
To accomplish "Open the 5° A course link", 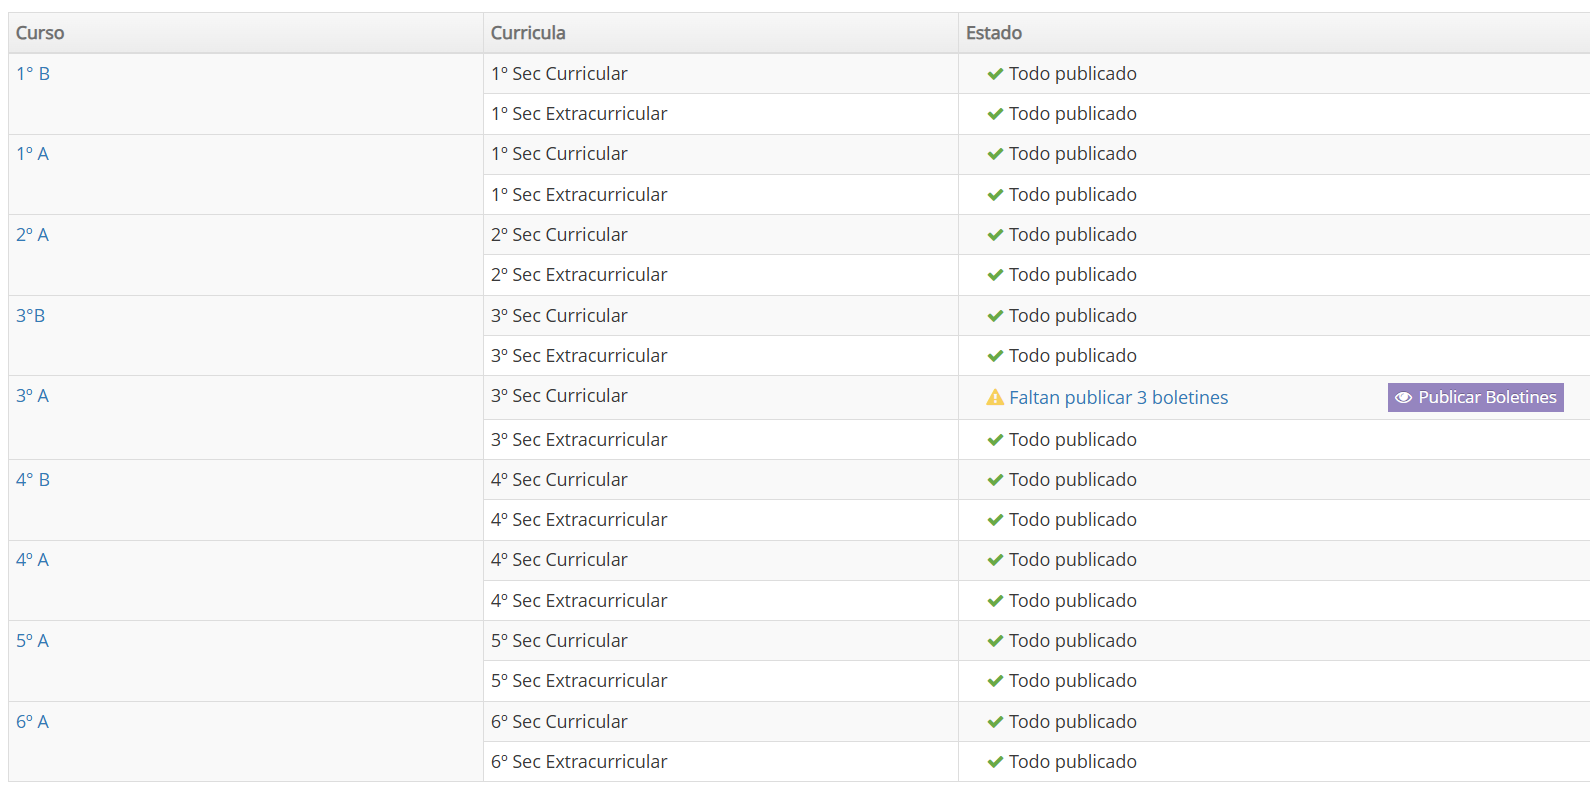I will (32, 640).
